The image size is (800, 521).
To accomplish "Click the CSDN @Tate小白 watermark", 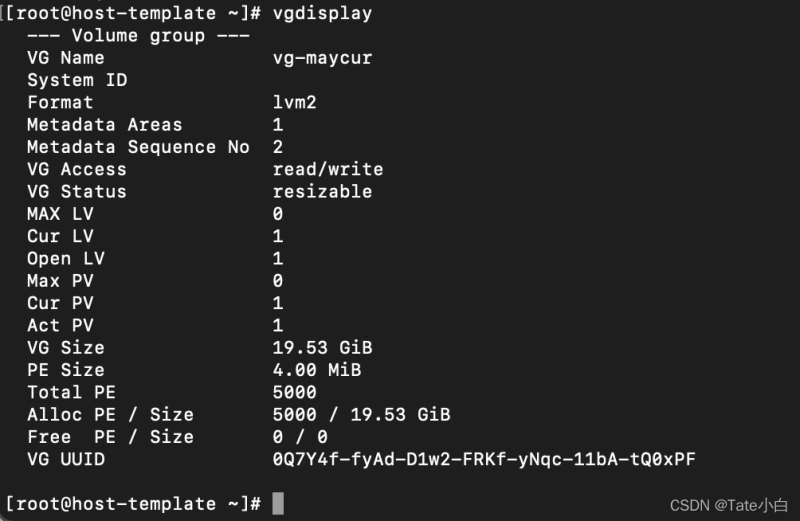I will click(716, 505).
